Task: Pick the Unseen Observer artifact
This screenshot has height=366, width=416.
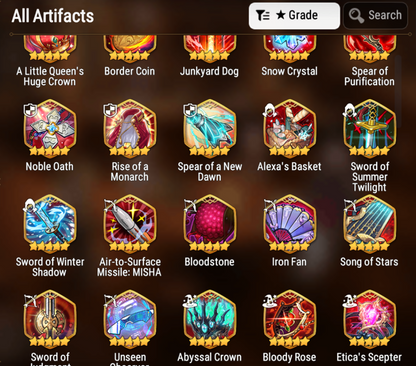Action: tap(130, 319)
